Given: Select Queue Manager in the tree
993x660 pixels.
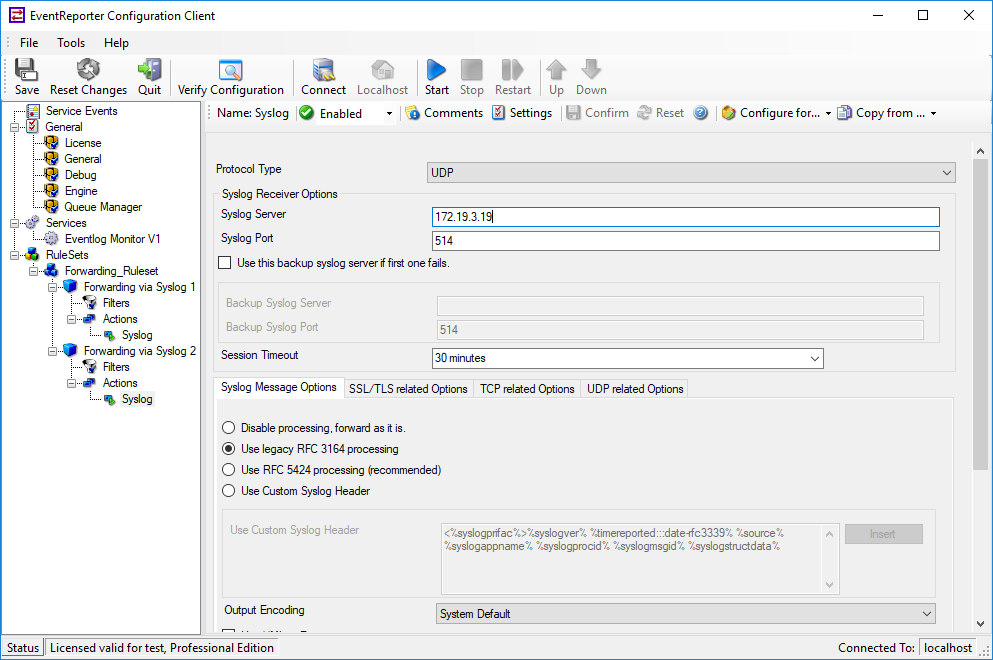Looking at the screenshot, I should (103, 207).
